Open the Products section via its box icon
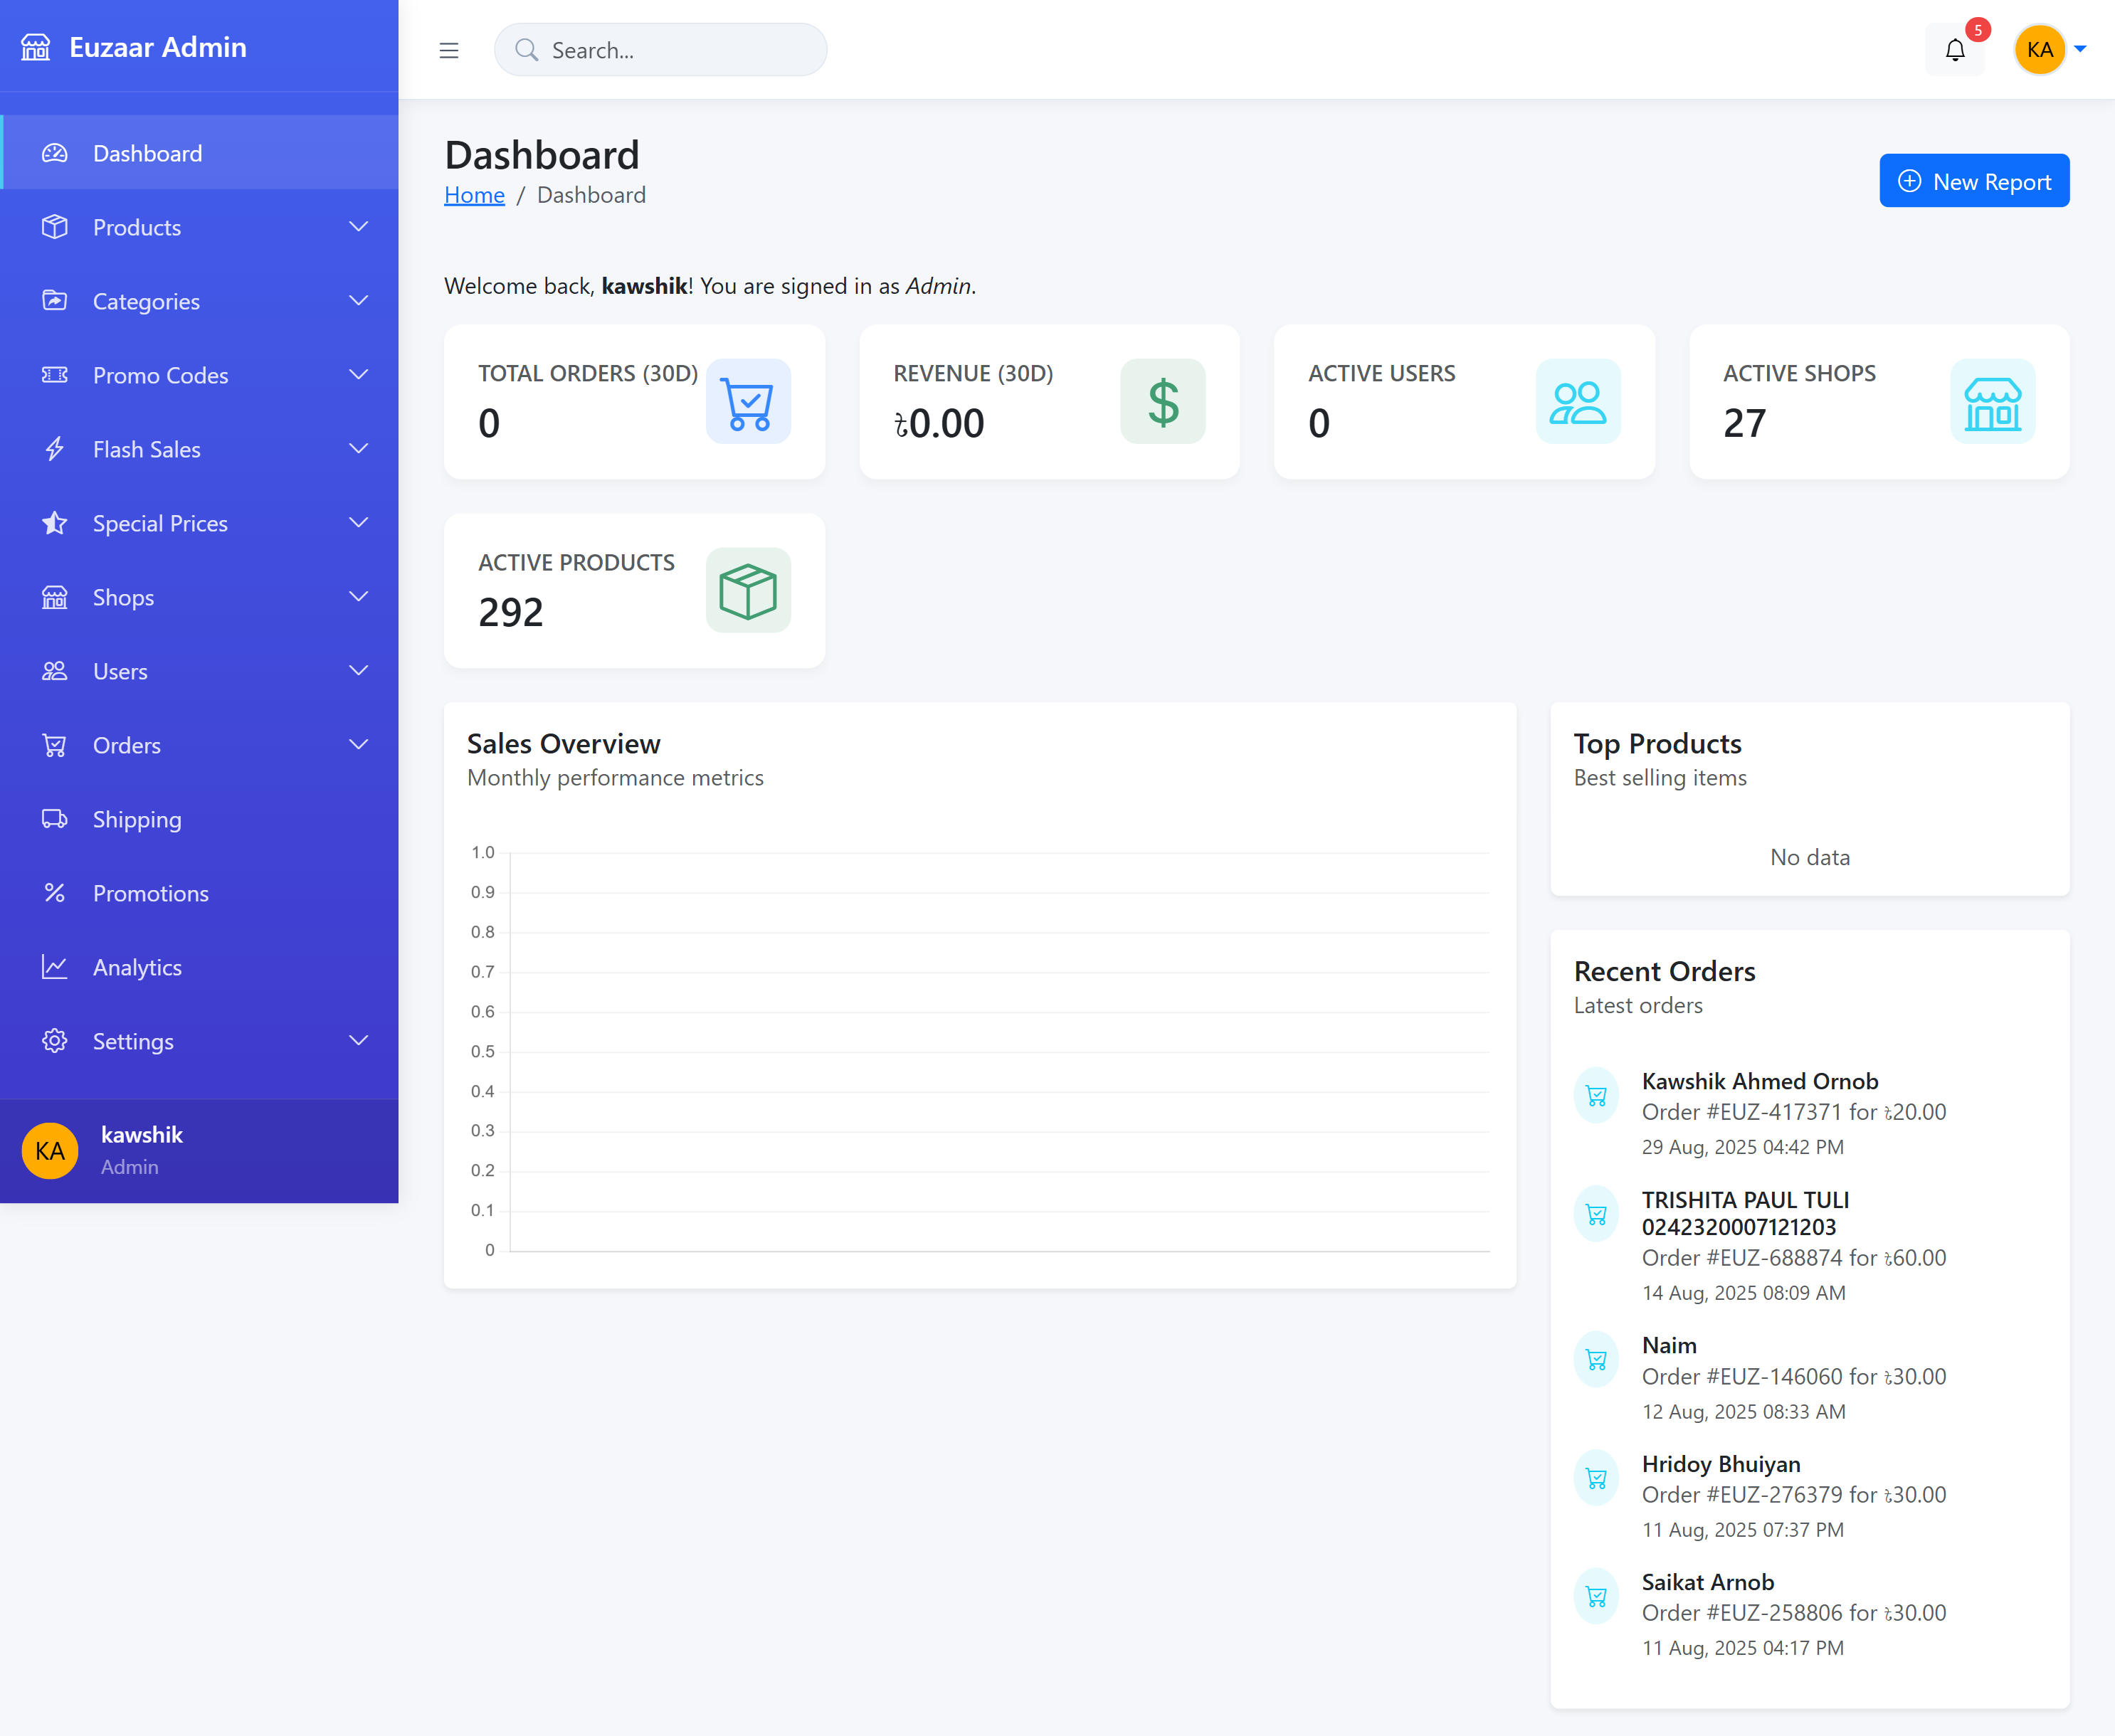2115x1736 pixels. [x=55, y=227]
